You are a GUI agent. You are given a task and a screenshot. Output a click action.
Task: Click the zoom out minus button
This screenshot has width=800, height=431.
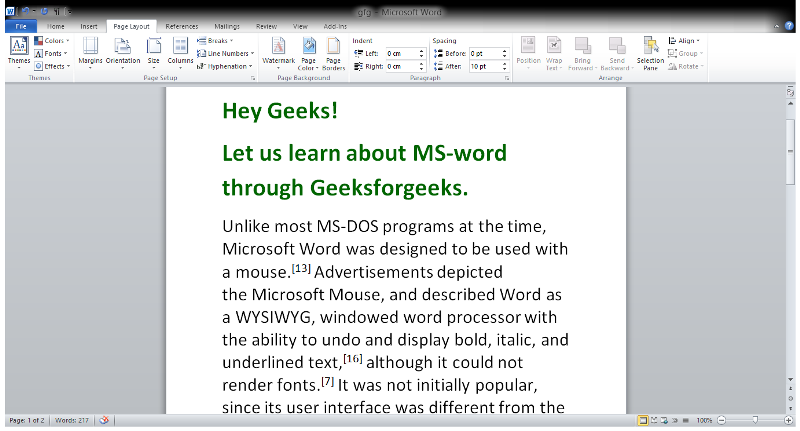pos(721,420)
